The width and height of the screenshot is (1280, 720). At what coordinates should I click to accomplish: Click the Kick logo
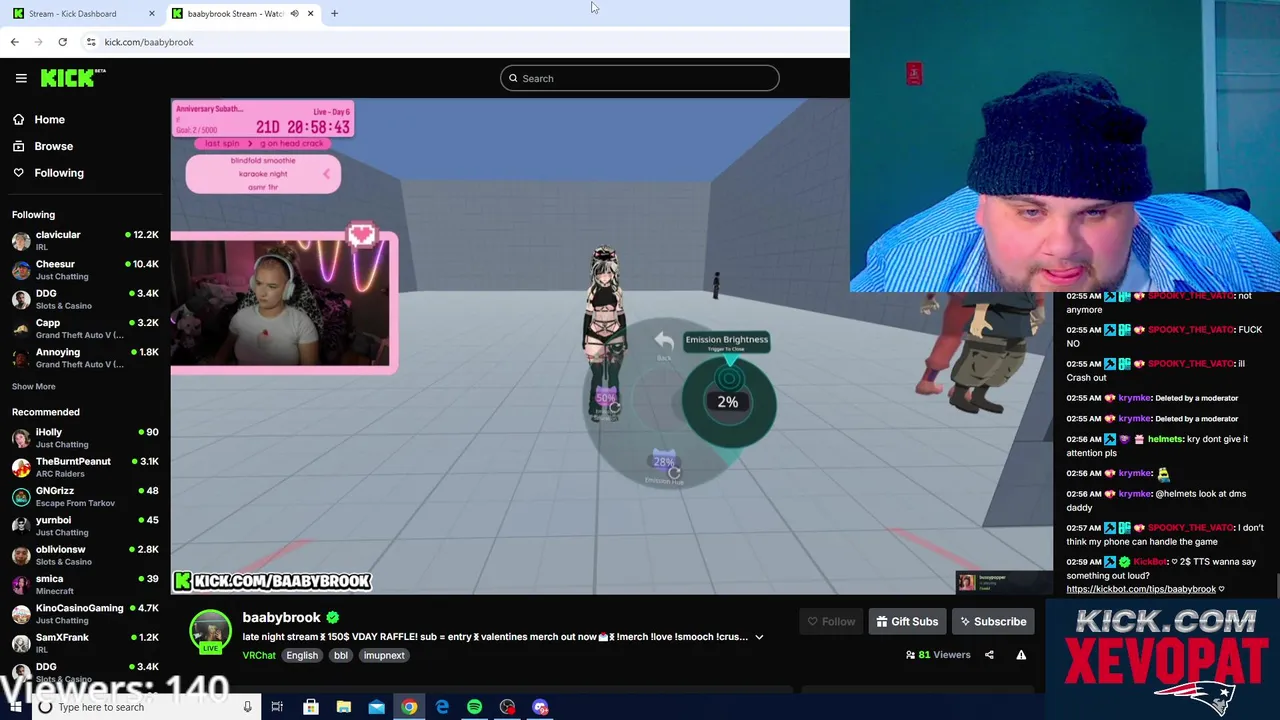point(72,78)
